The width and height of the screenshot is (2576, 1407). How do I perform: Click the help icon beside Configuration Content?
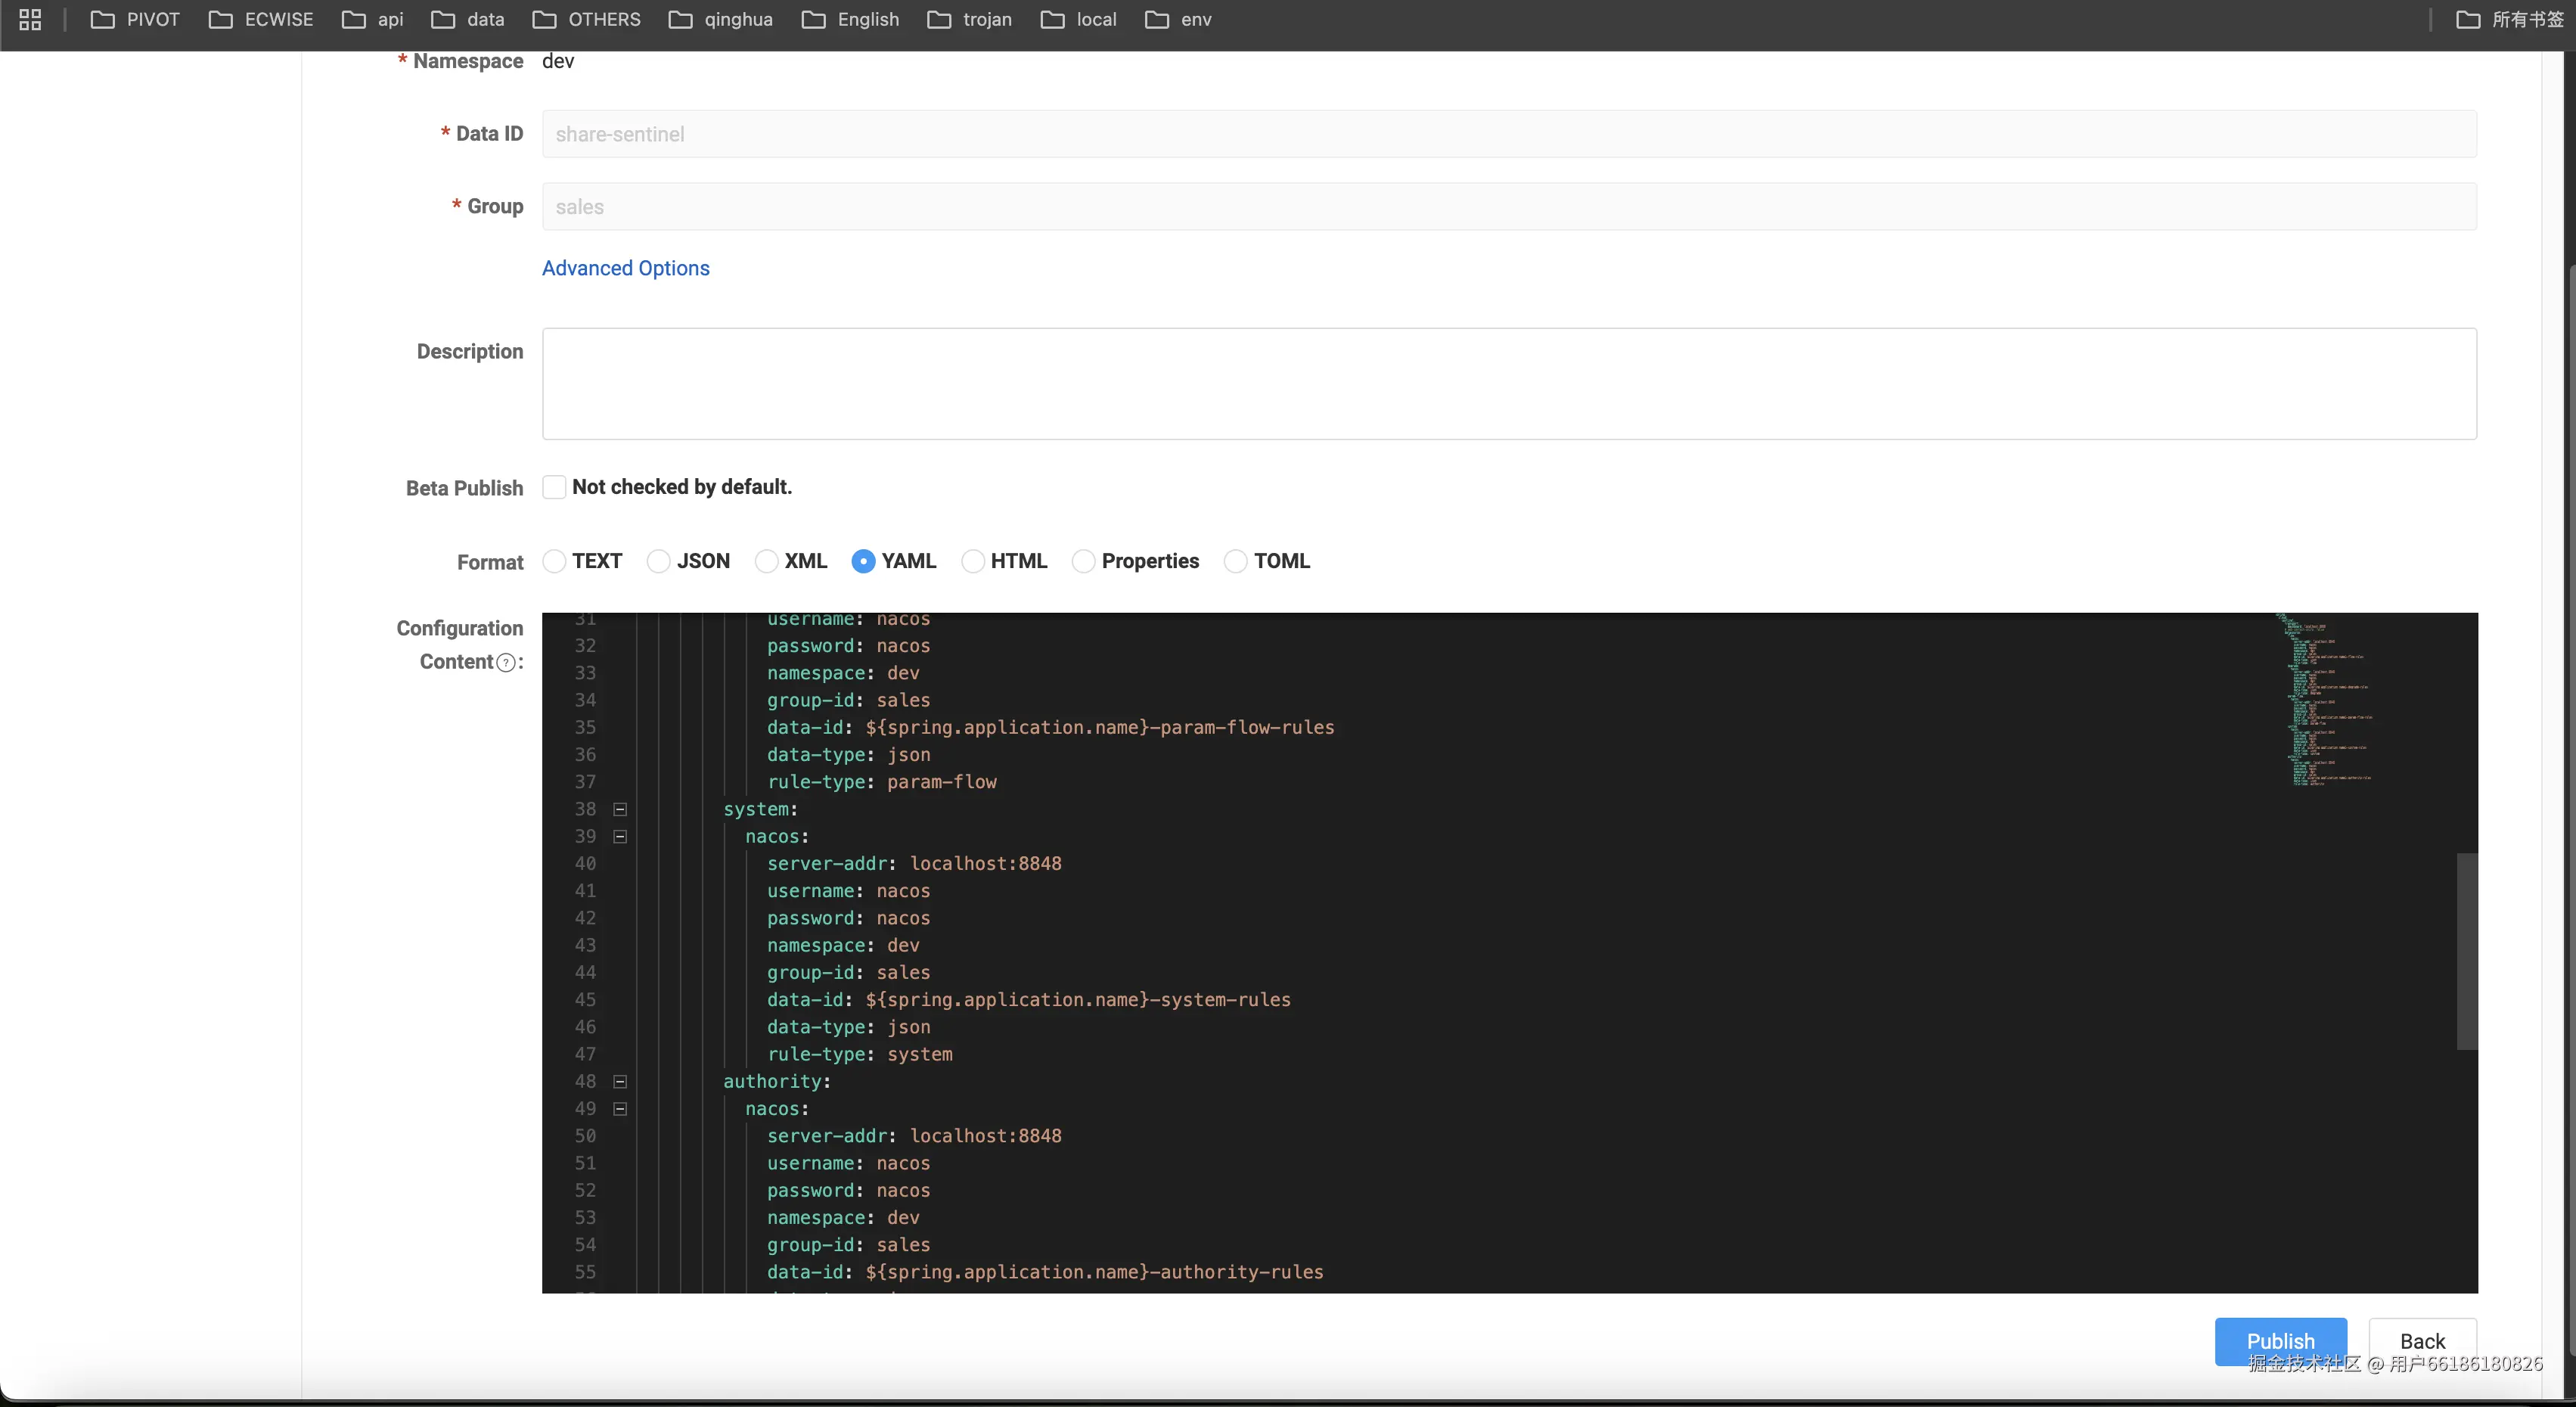506,663
